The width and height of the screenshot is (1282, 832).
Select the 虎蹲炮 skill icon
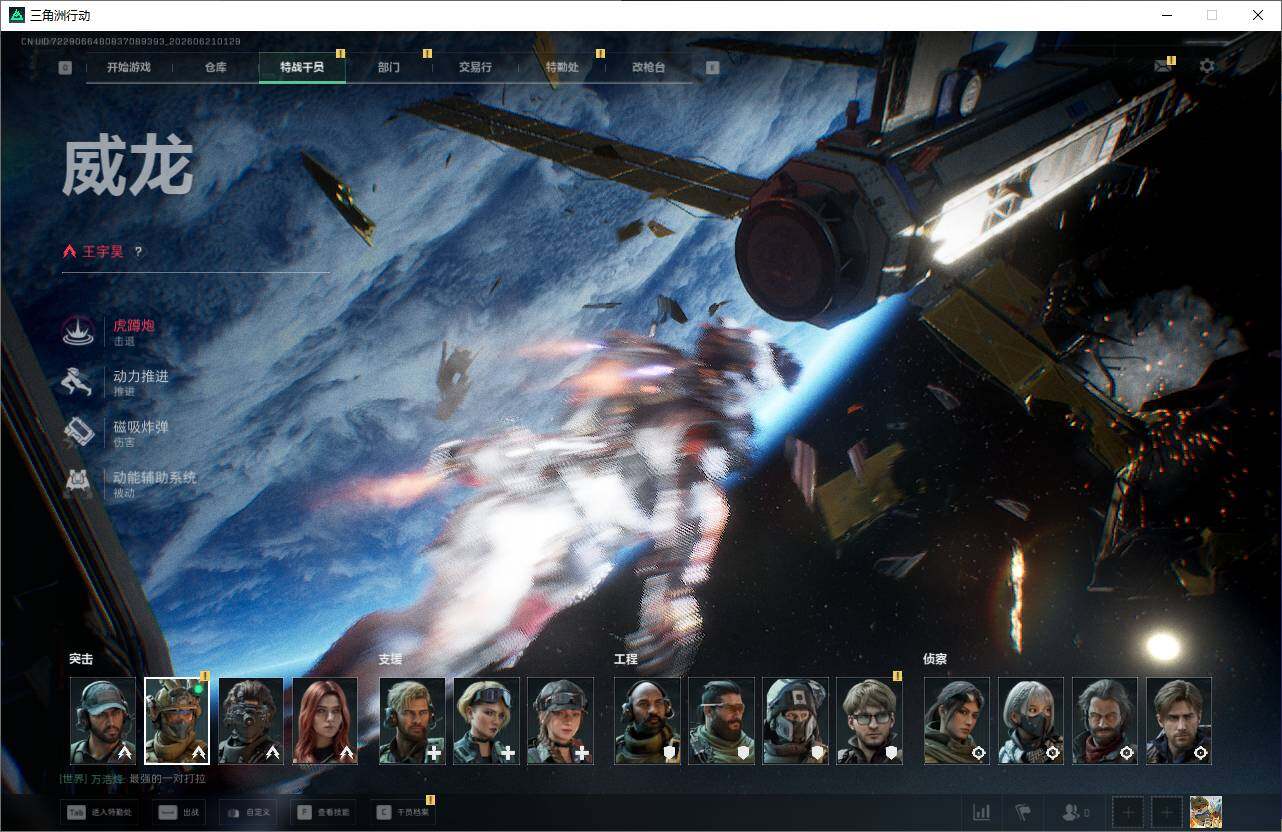pyautogui.click(x=78, y=331)
